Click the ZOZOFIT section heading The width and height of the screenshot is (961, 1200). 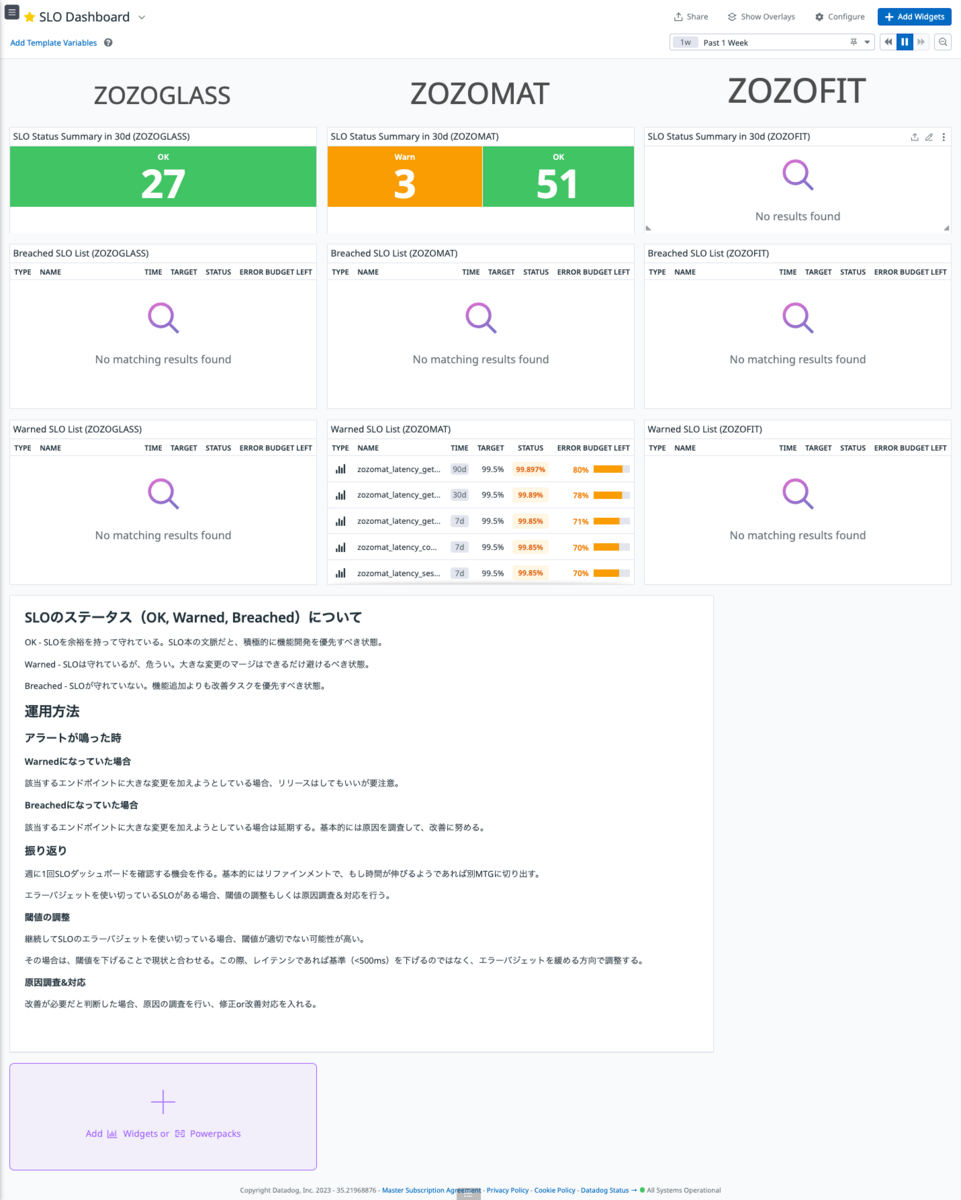(797, 91)
